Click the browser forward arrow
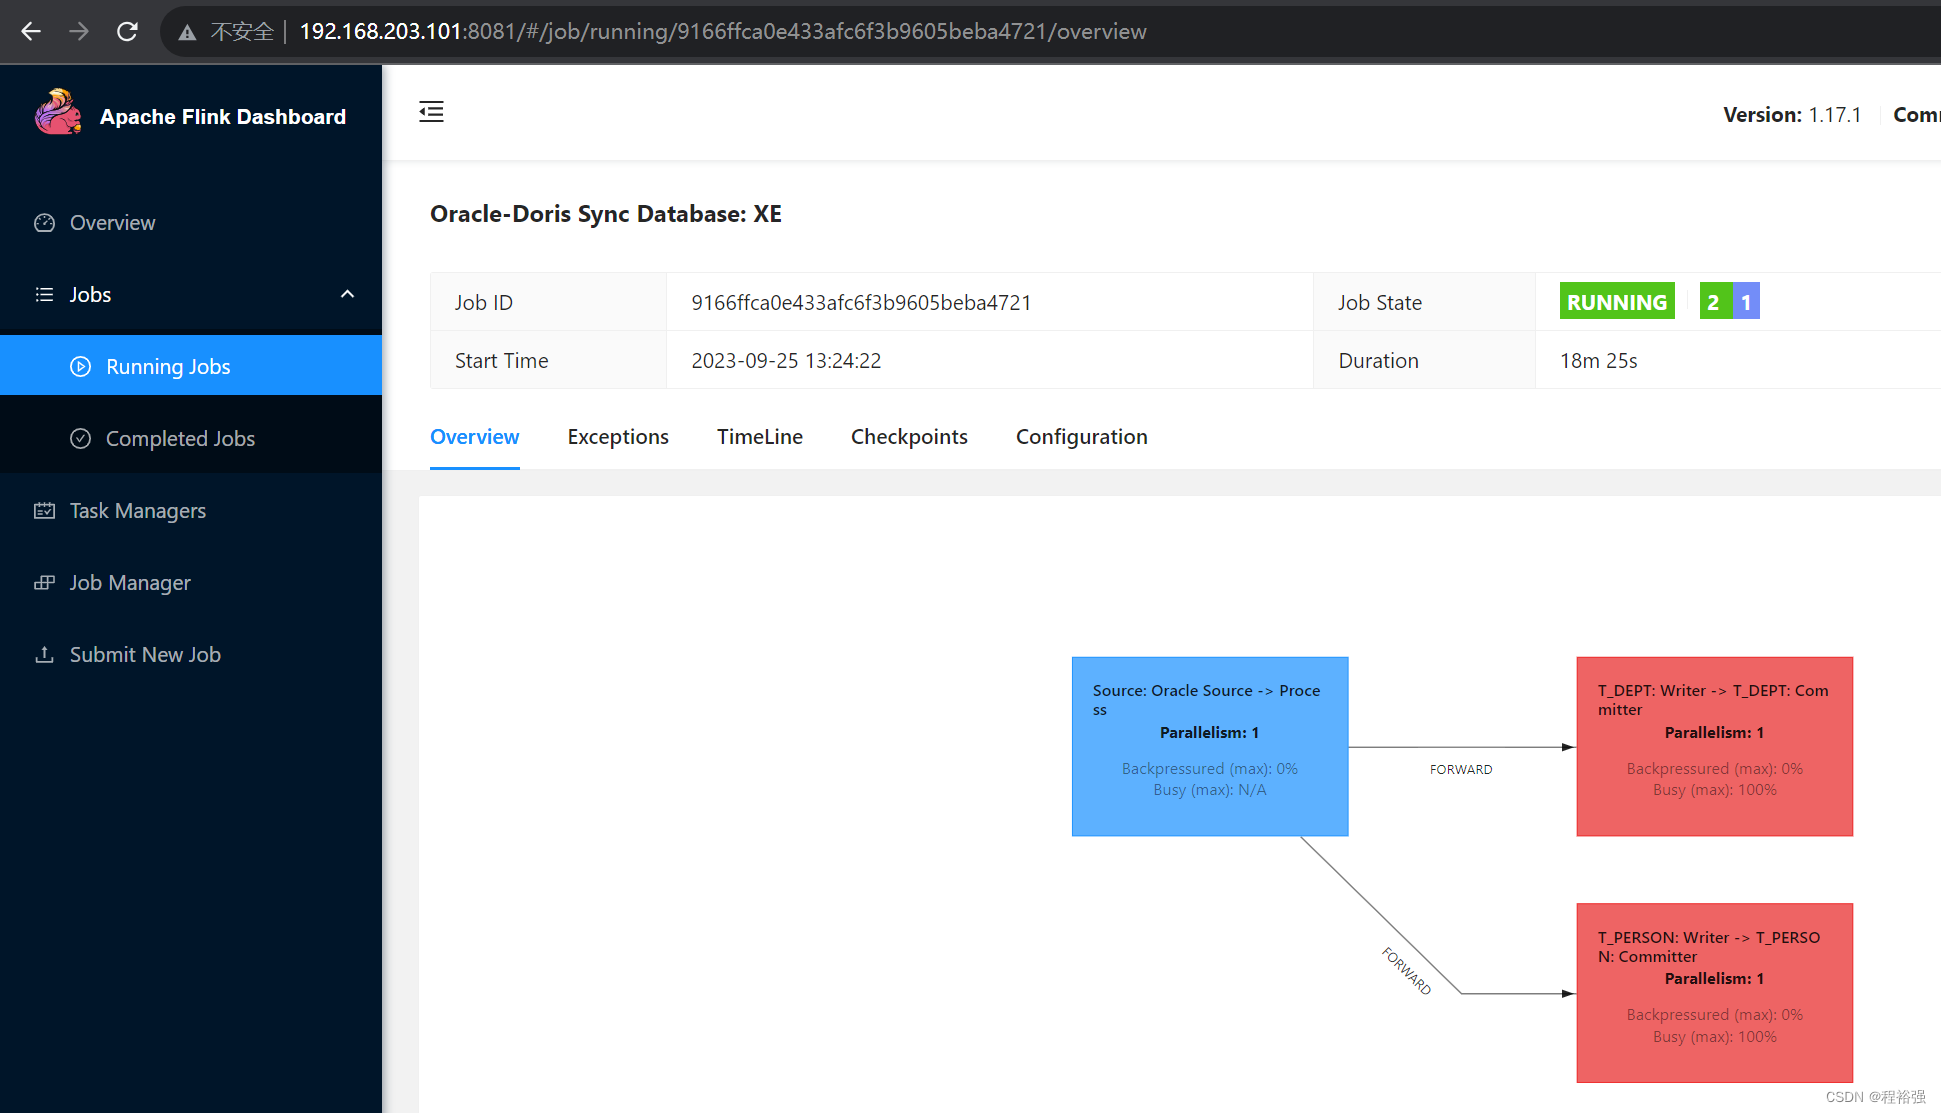This screenshot has width=1941, height=1113. [x=79, y=31]
